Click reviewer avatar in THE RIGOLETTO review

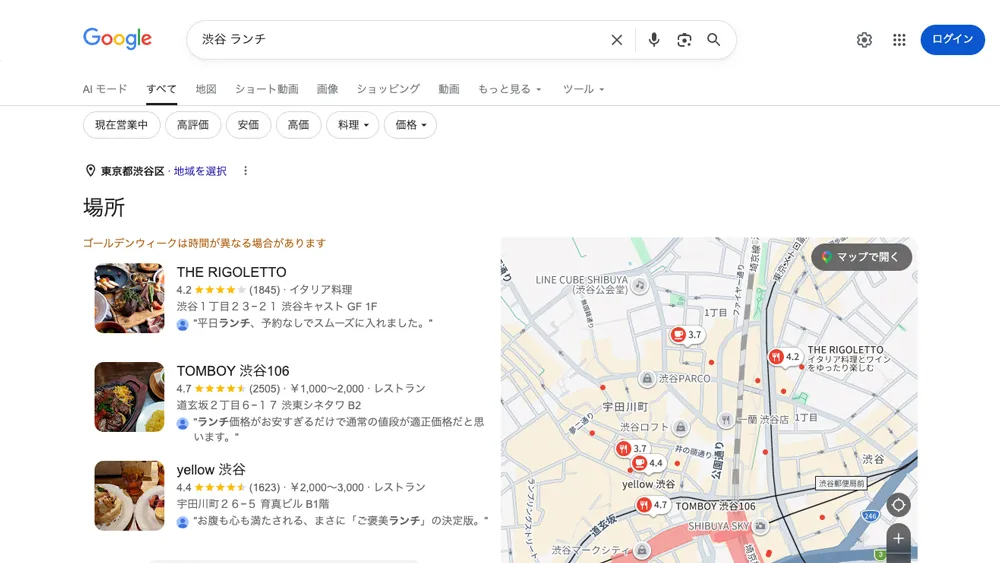182,325
